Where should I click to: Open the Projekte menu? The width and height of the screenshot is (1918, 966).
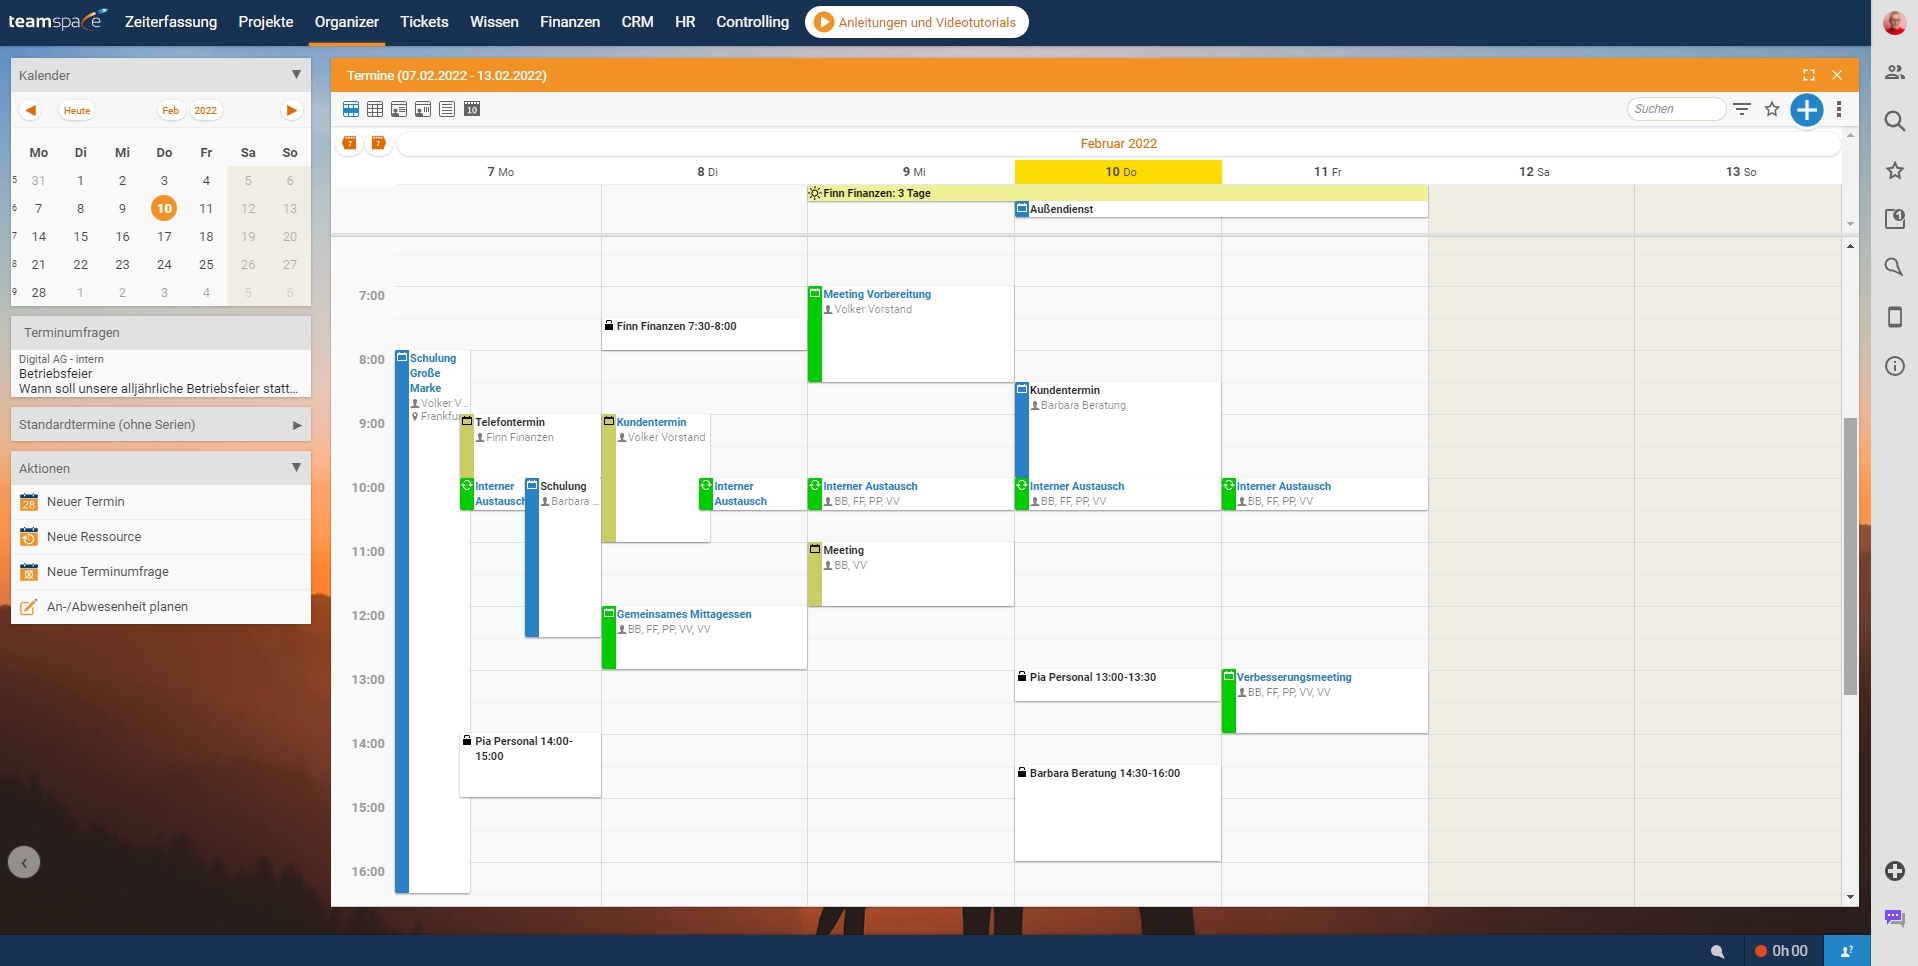(266, 22)
